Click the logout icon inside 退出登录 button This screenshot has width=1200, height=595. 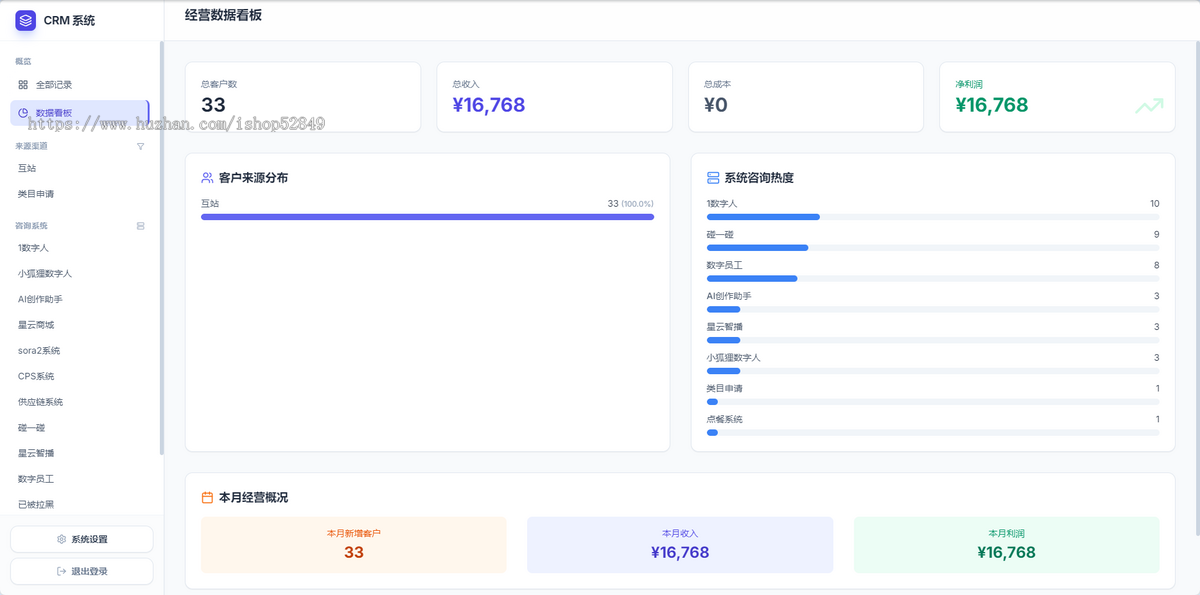click(x=62, y=571)
